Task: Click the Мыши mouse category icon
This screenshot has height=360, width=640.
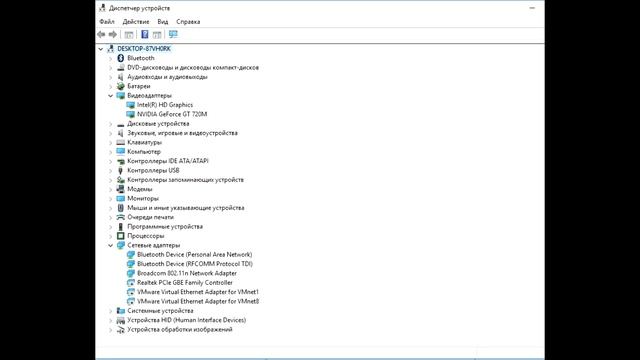Action: pyautogui.click(x=120, y=208)
